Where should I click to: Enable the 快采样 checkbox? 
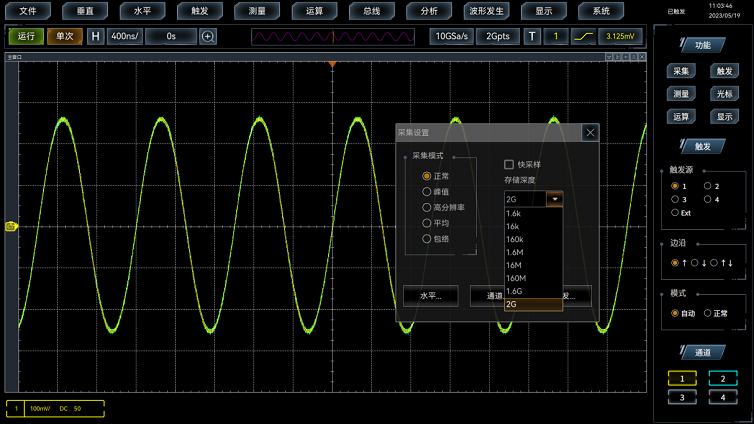509,165
